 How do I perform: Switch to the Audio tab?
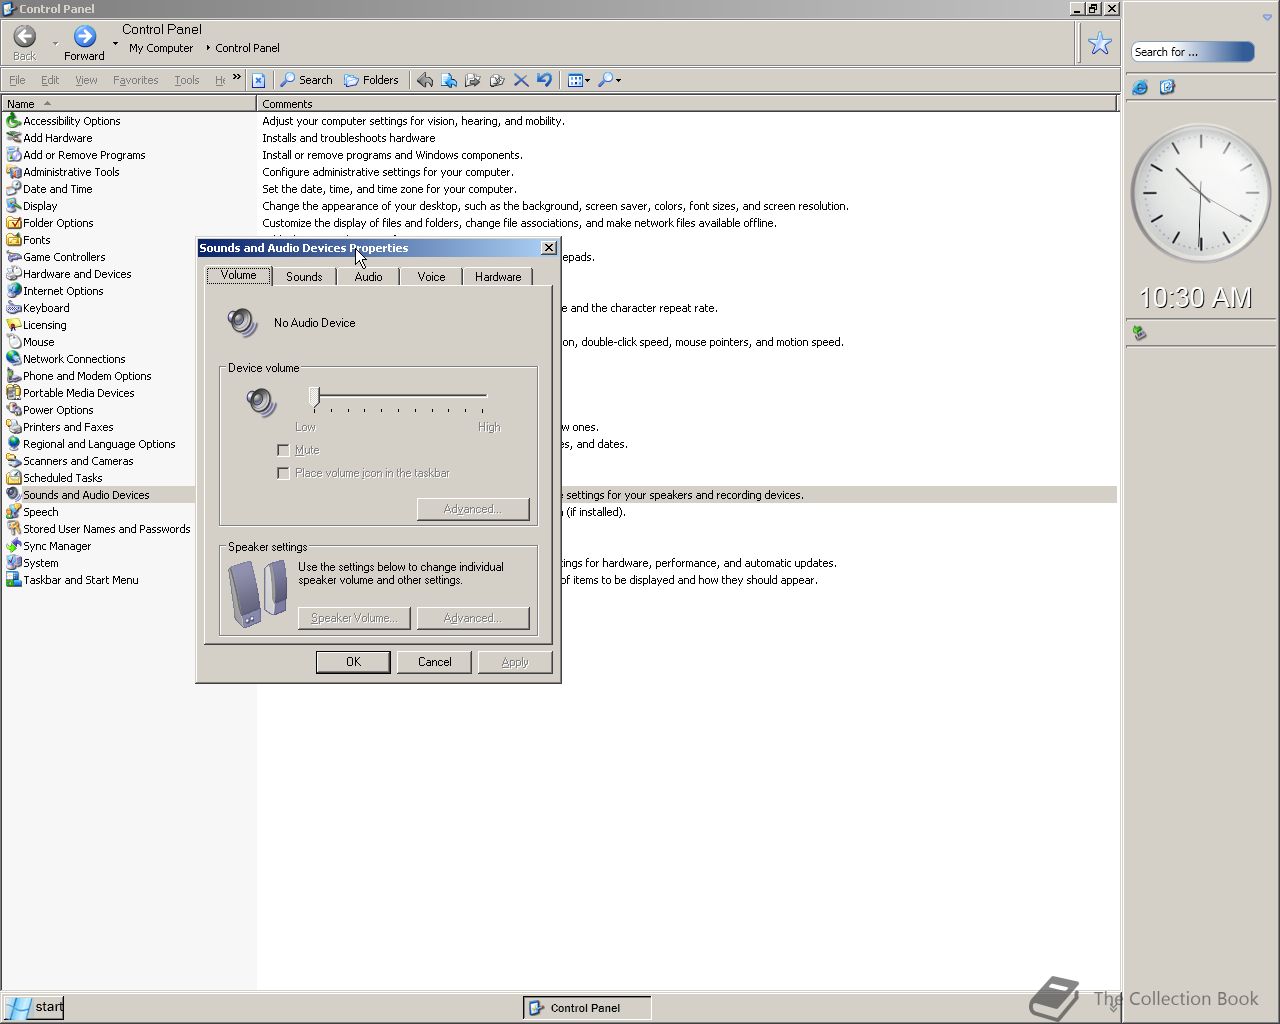click(368, 277)
